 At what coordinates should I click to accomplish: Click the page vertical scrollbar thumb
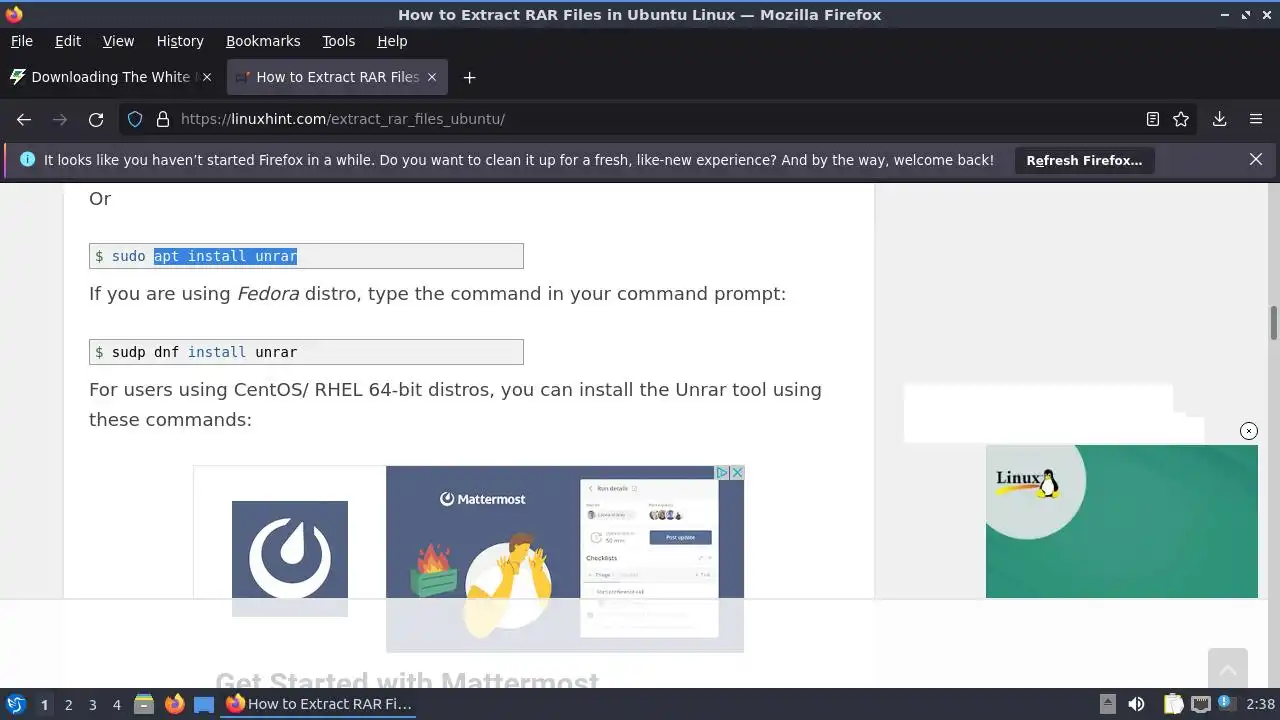[x=1274, y=324]
